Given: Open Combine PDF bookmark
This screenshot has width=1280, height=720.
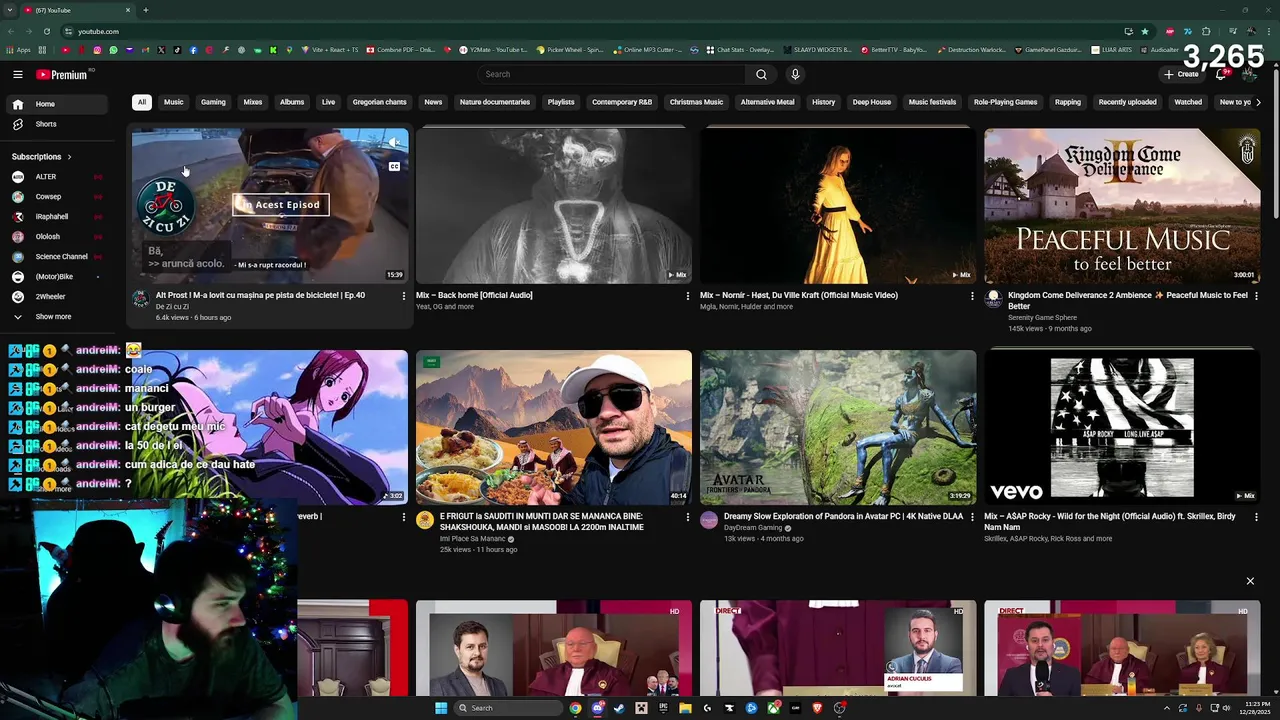Looking at the screenshot, I should pos(400,50).
